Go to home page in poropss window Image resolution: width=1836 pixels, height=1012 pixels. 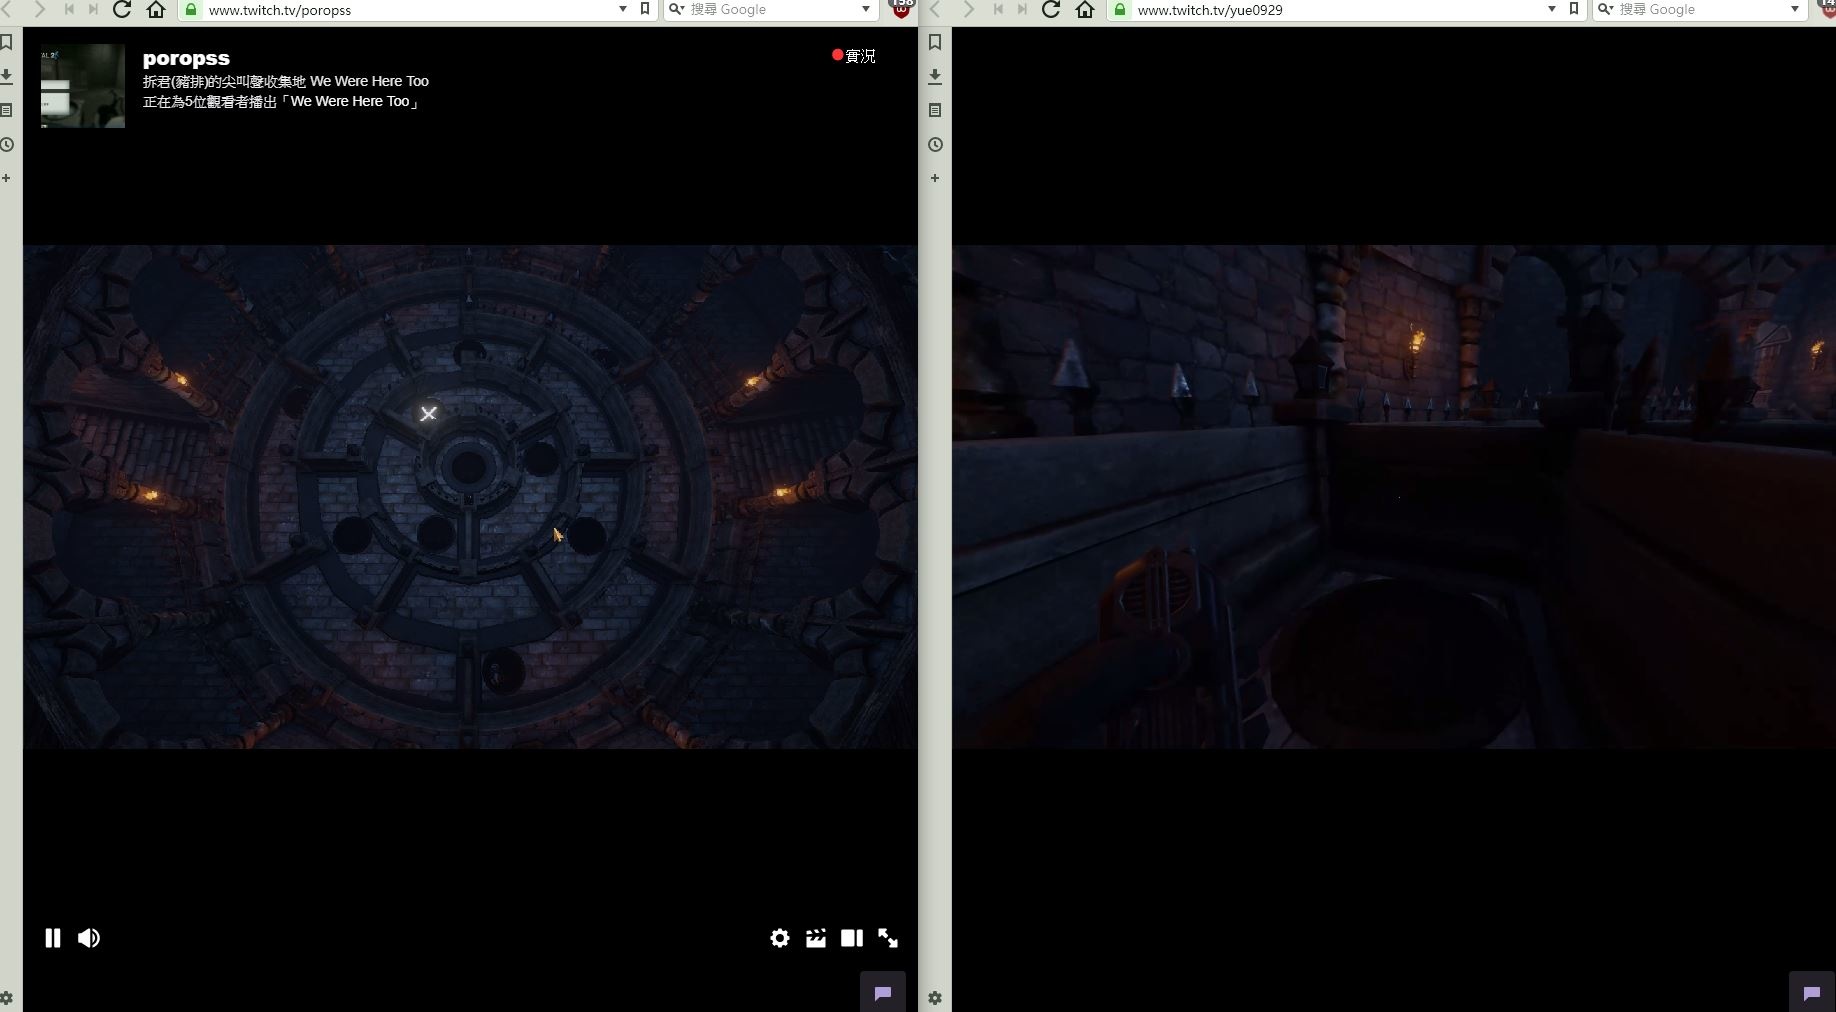point(156,10)
